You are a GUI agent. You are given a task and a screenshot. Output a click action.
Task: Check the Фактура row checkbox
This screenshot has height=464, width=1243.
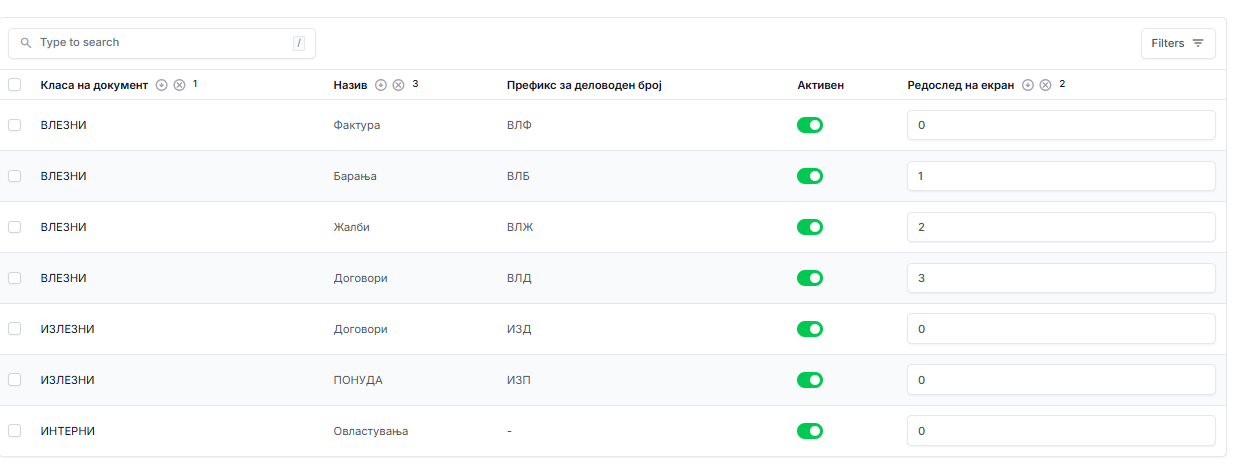pyautogui.click(x=14, y=125)
